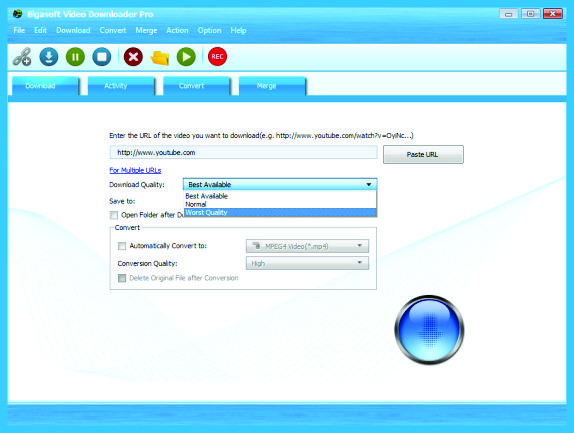This screenshot has width=574, height=433.
Task: Click the Paste URL button
Action: 423,154
